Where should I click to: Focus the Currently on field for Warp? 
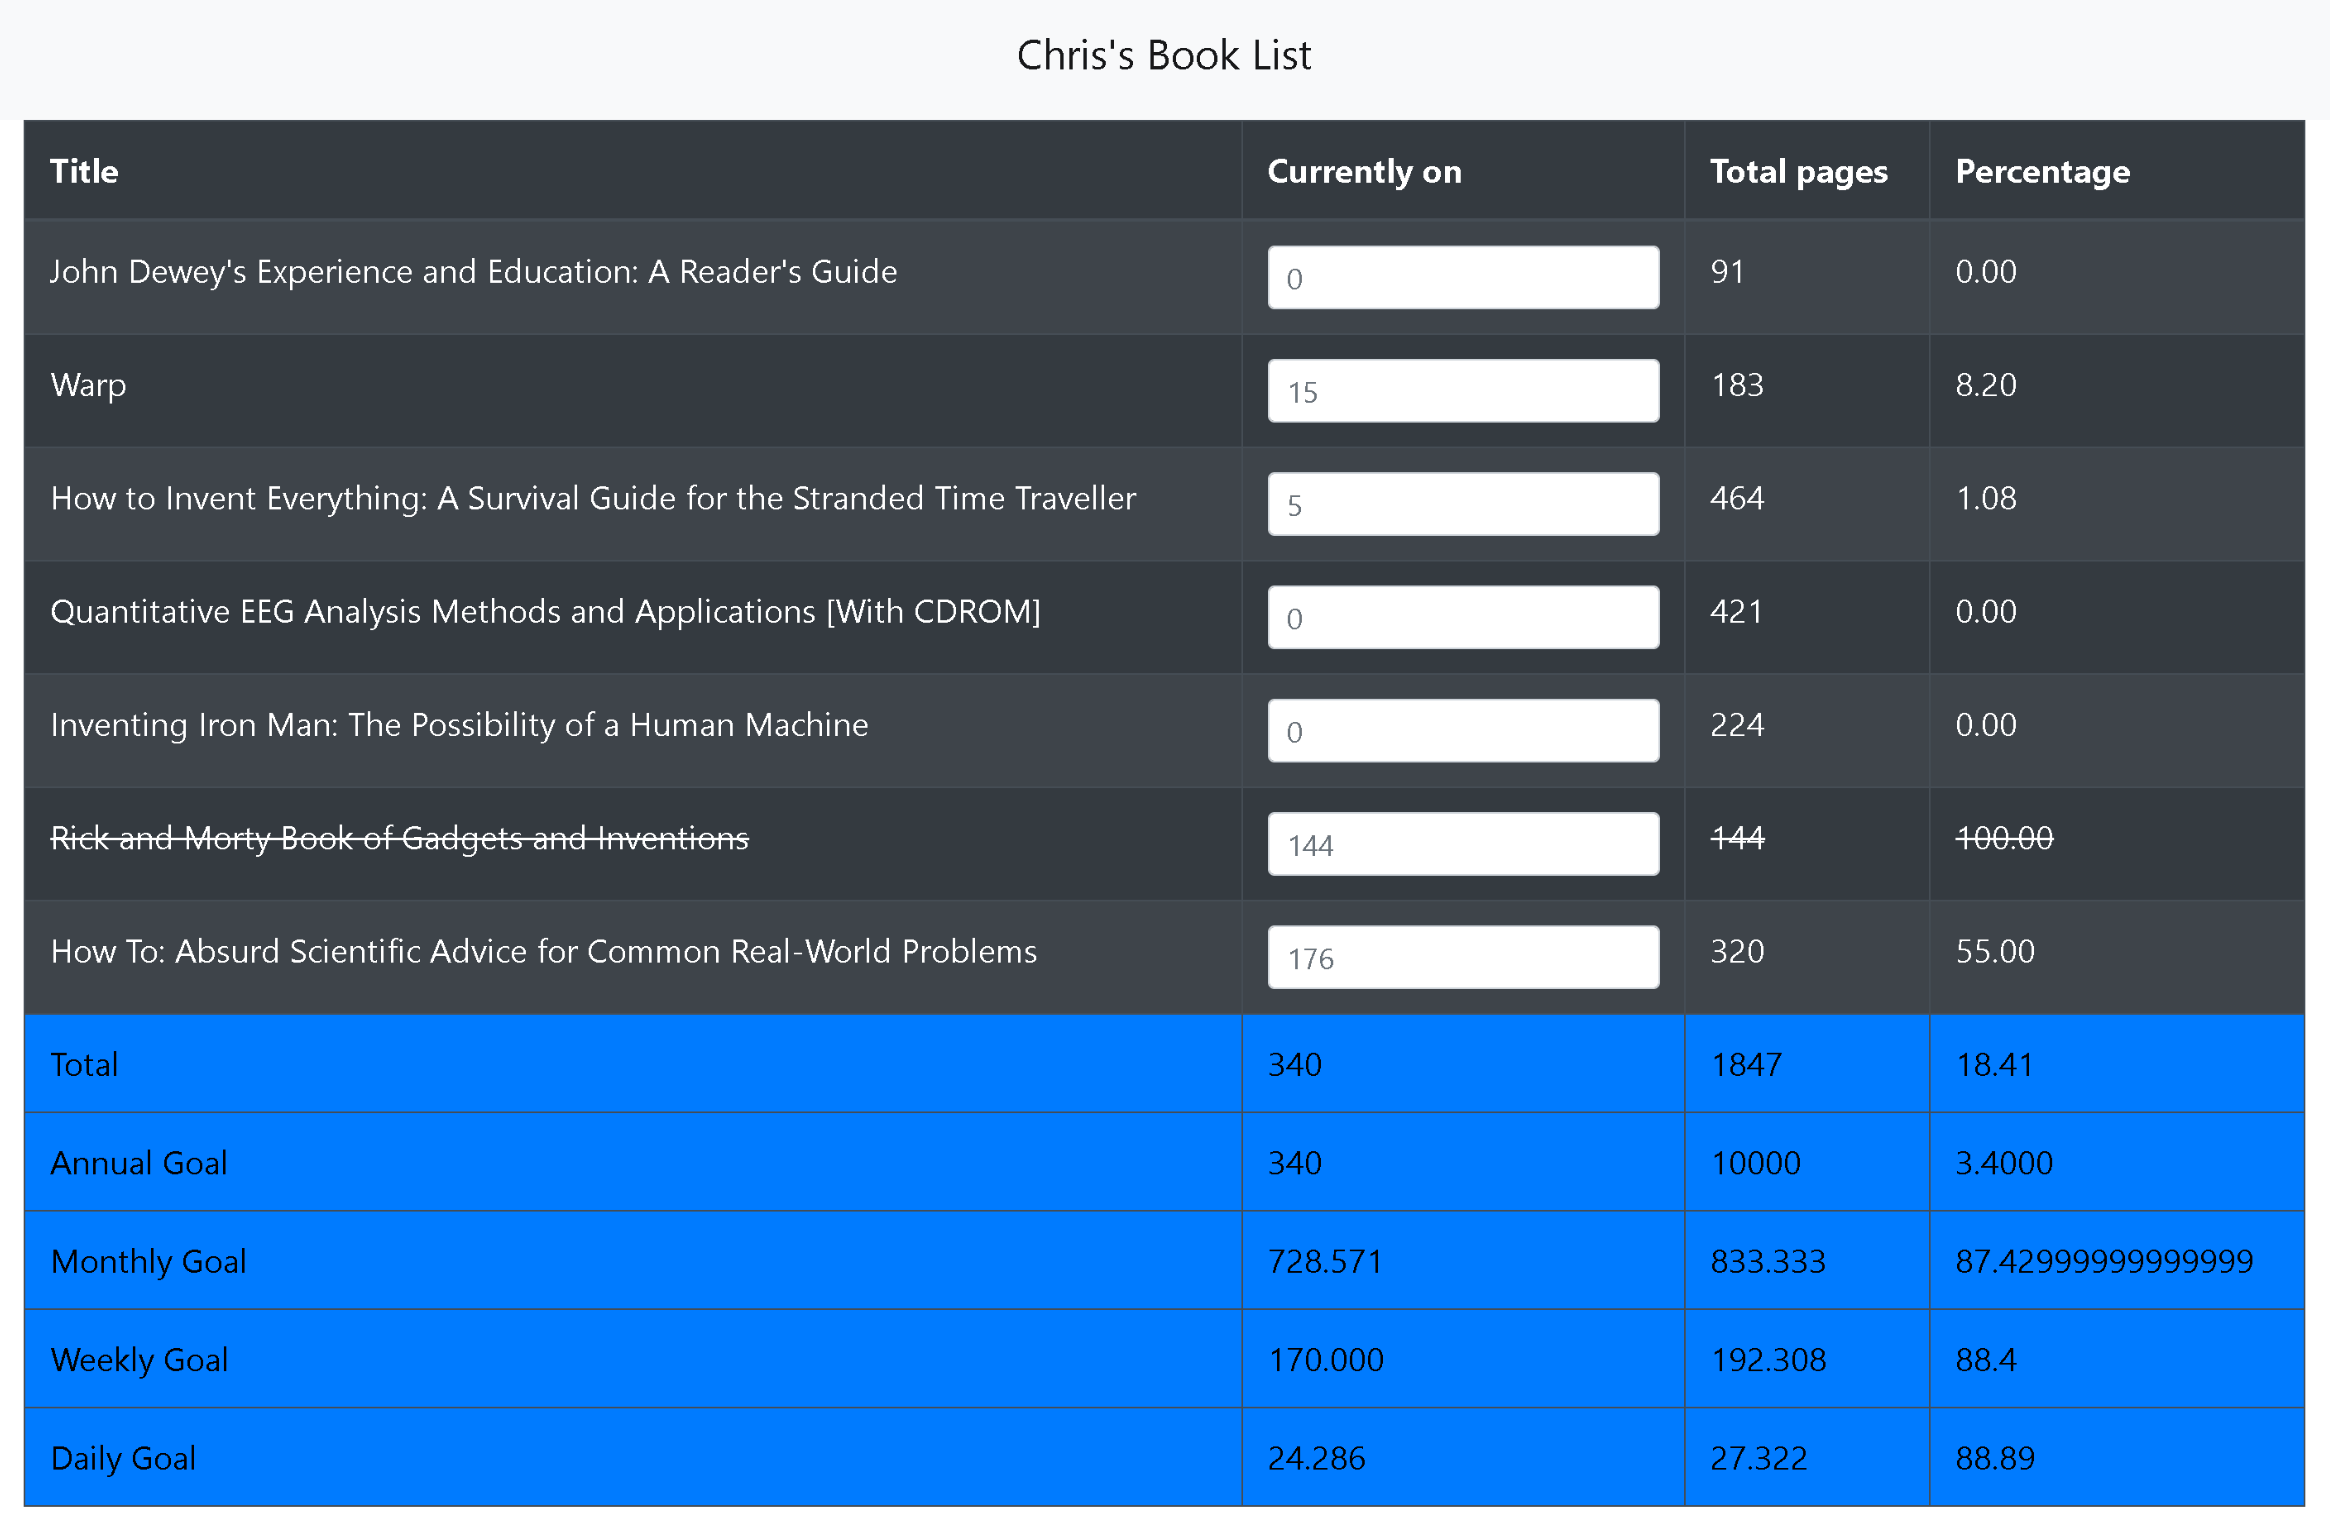[1463, 390]
